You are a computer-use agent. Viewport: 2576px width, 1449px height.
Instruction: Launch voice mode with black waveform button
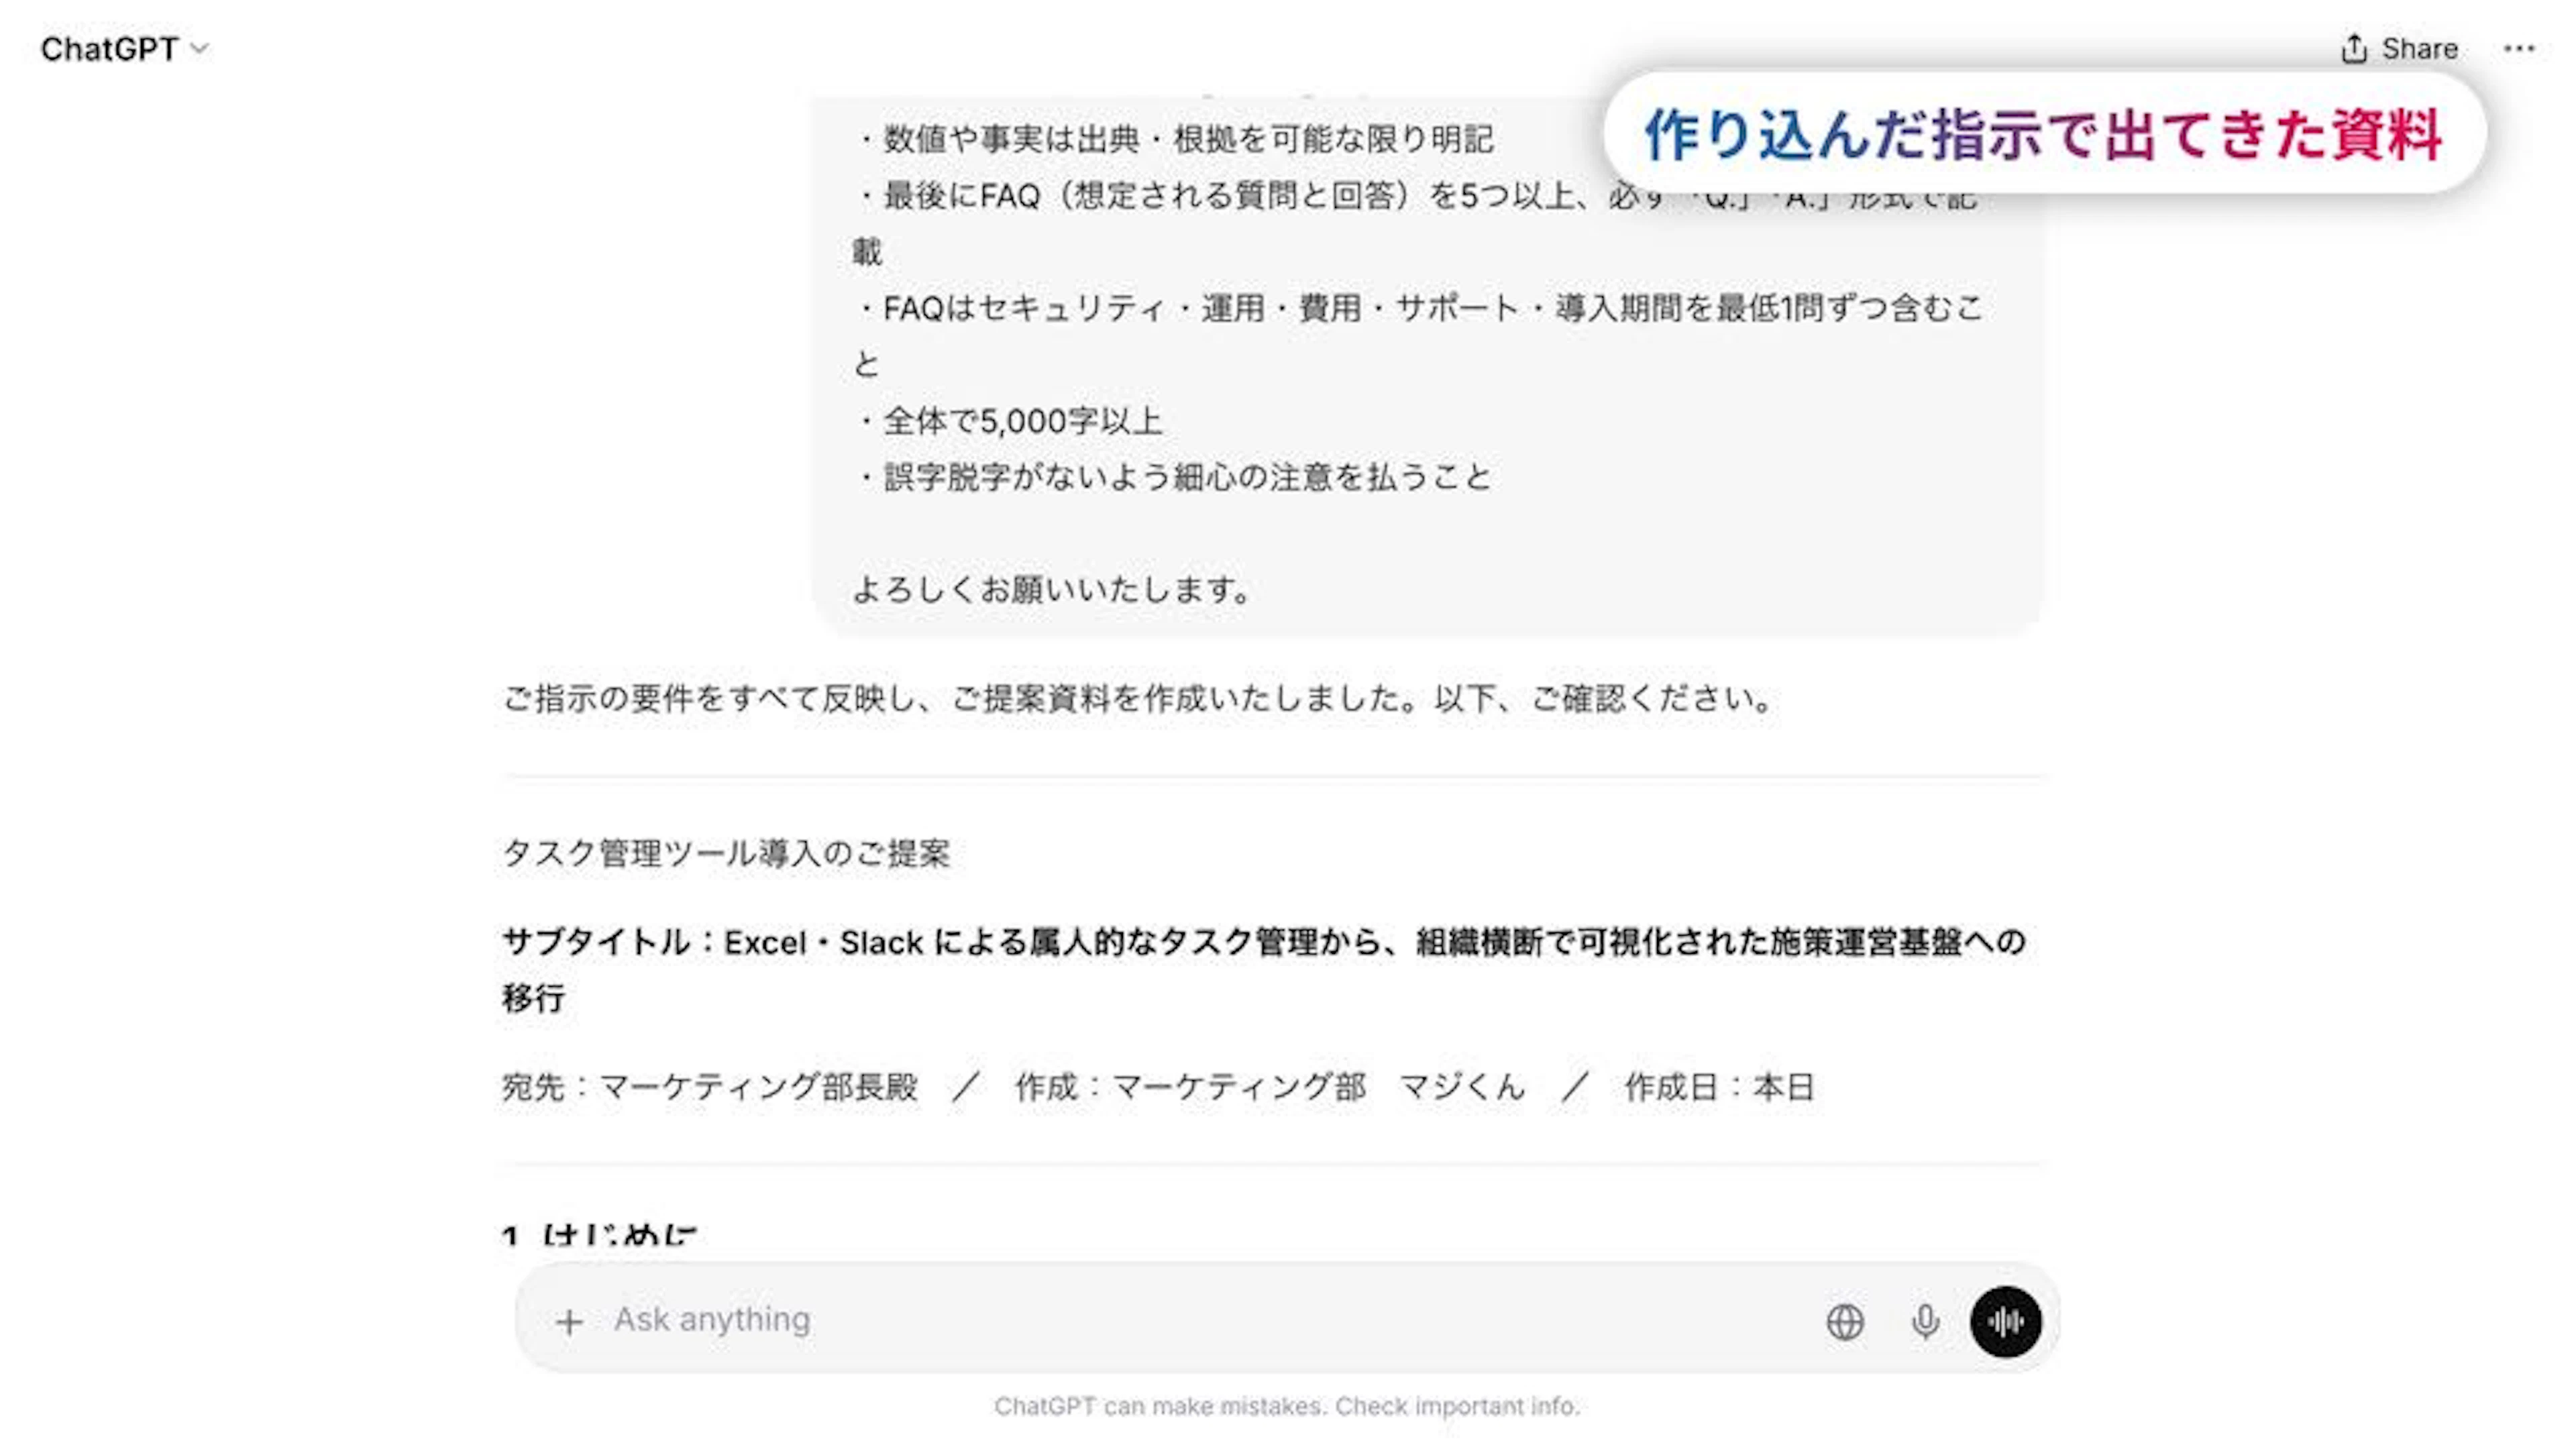tap(2005, 1322)
